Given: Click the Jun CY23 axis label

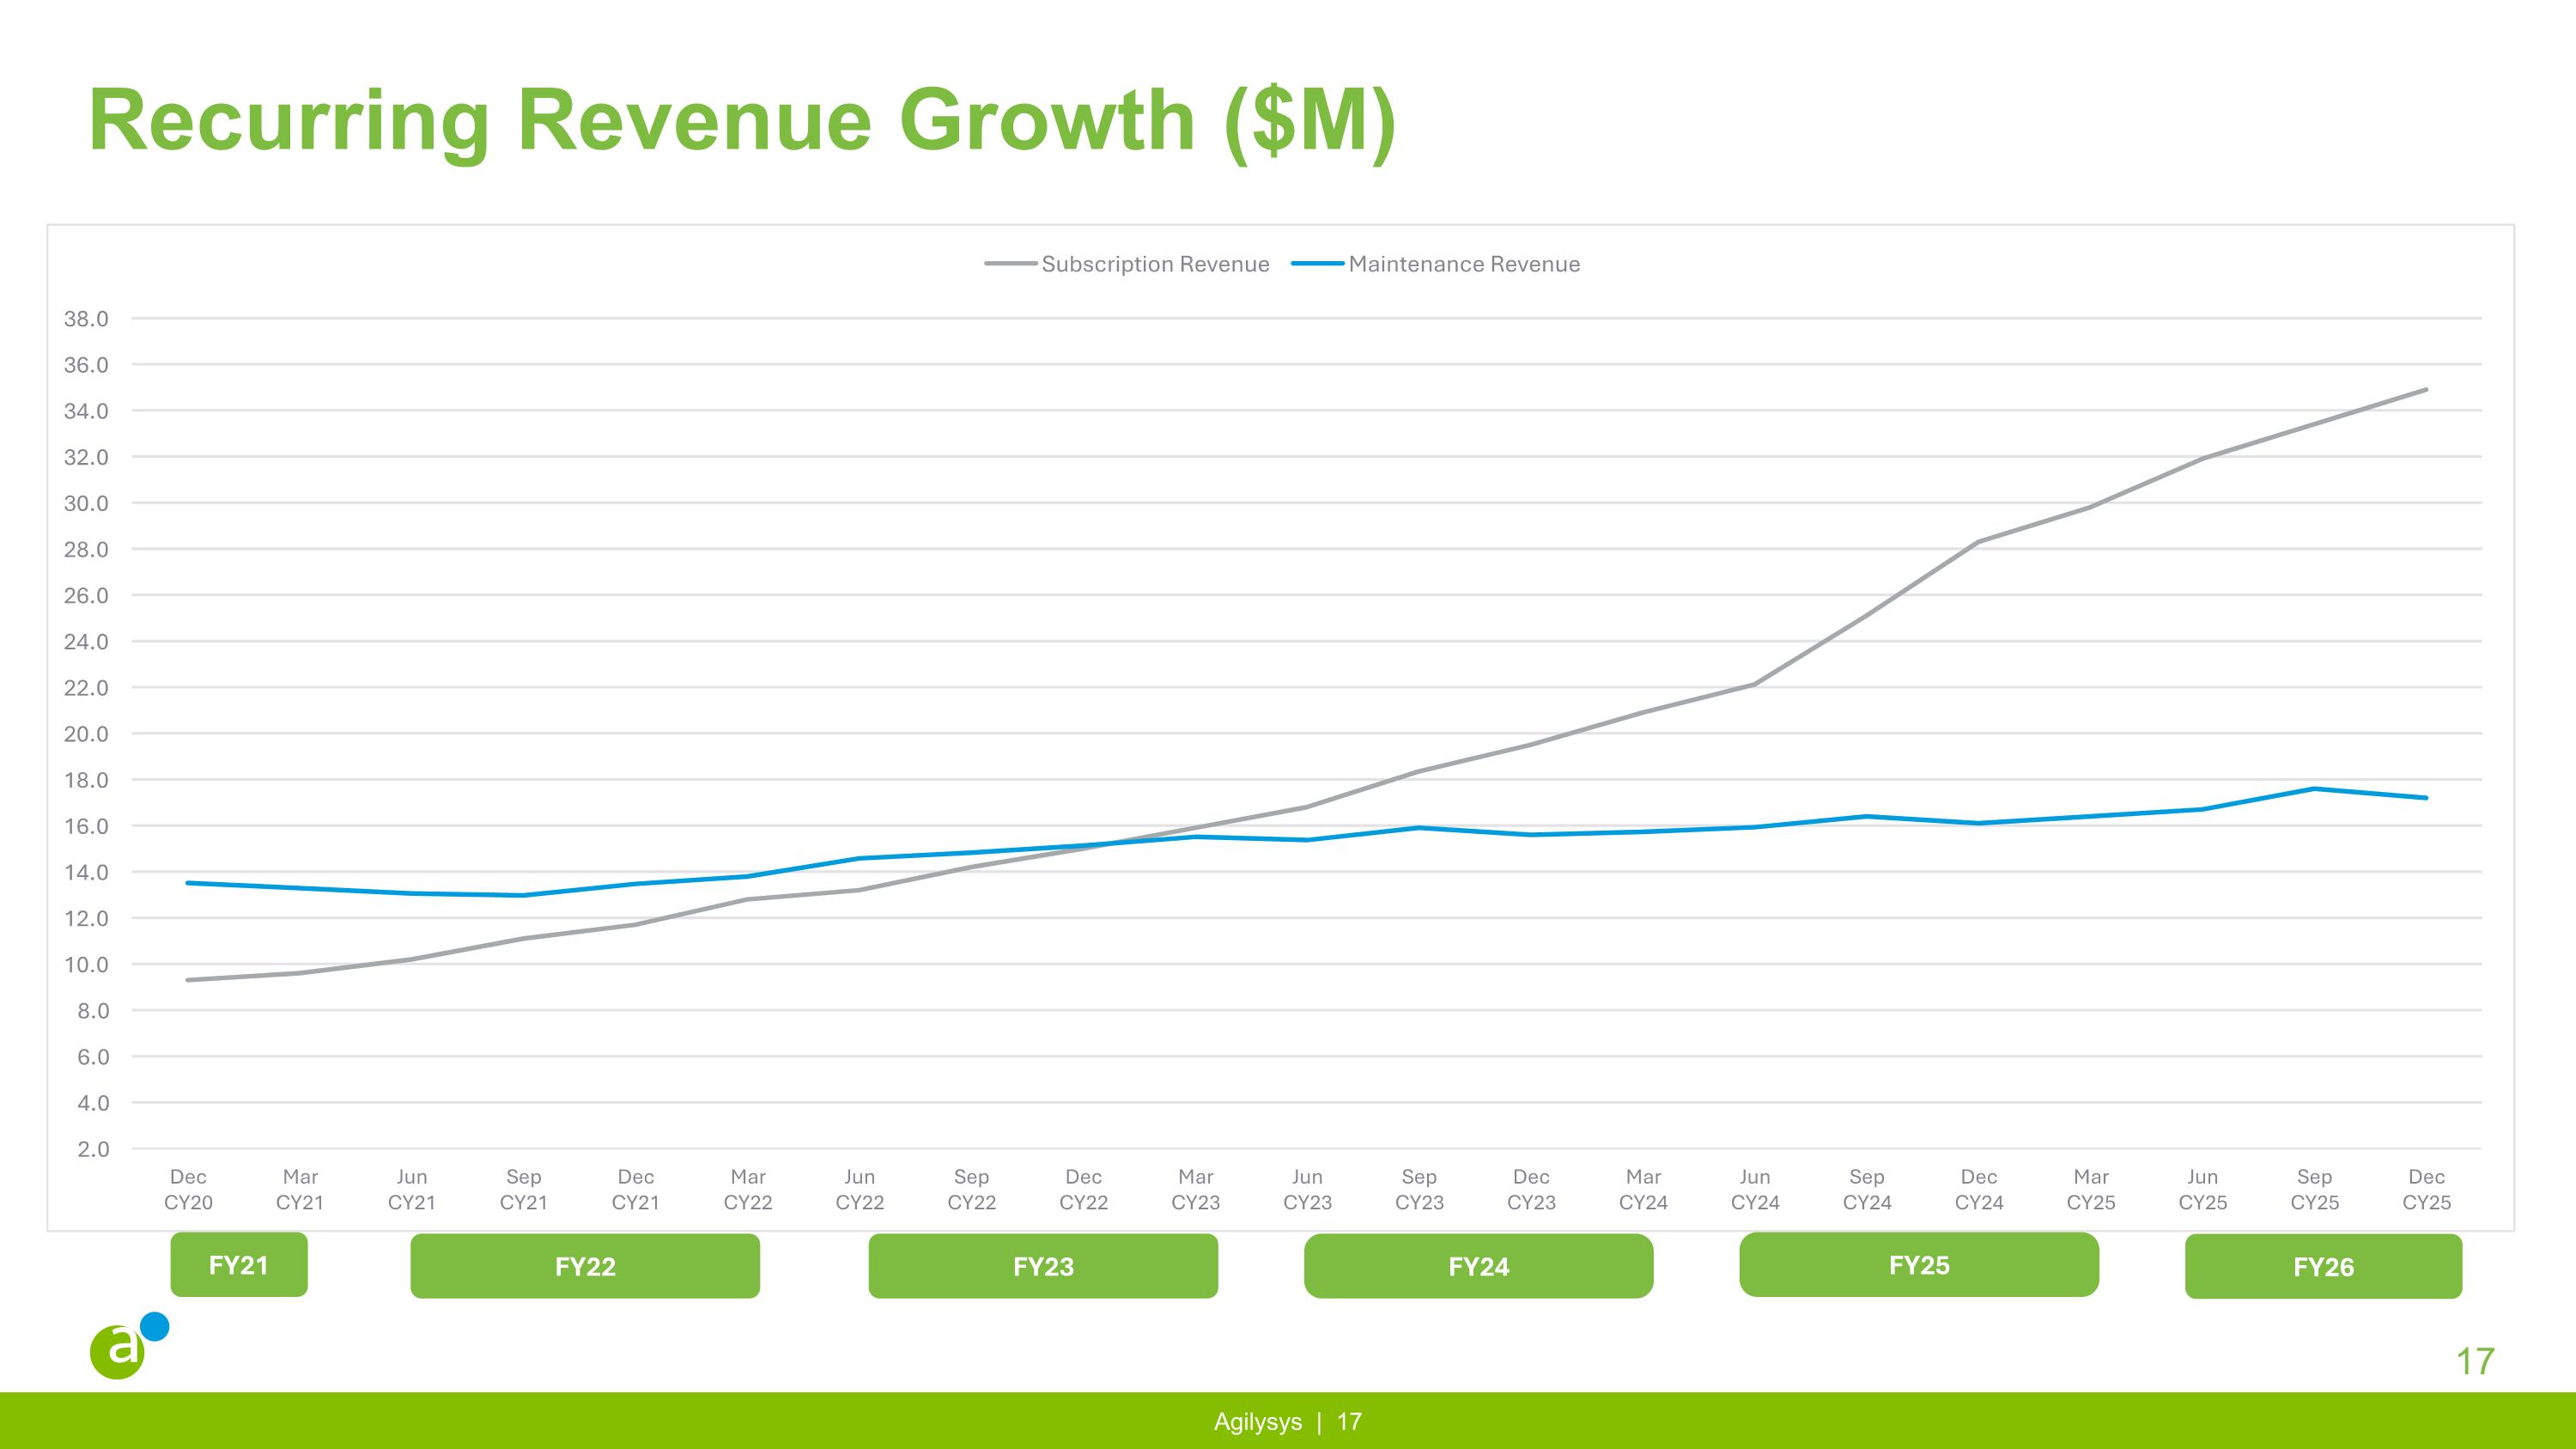Looking at the screenshot, I should 1307,1189.
